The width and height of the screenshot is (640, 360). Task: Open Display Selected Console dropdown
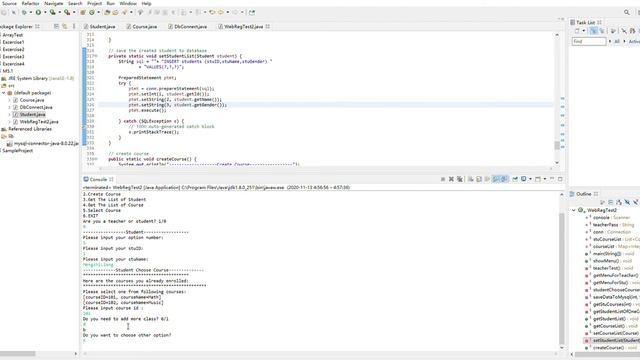pos(530,179)
